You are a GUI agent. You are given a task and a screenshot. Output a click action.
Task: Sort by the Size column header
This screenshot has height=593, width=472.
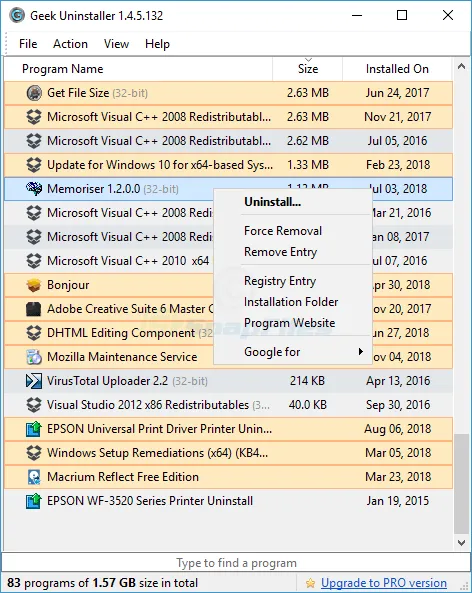tap(308, 69)
